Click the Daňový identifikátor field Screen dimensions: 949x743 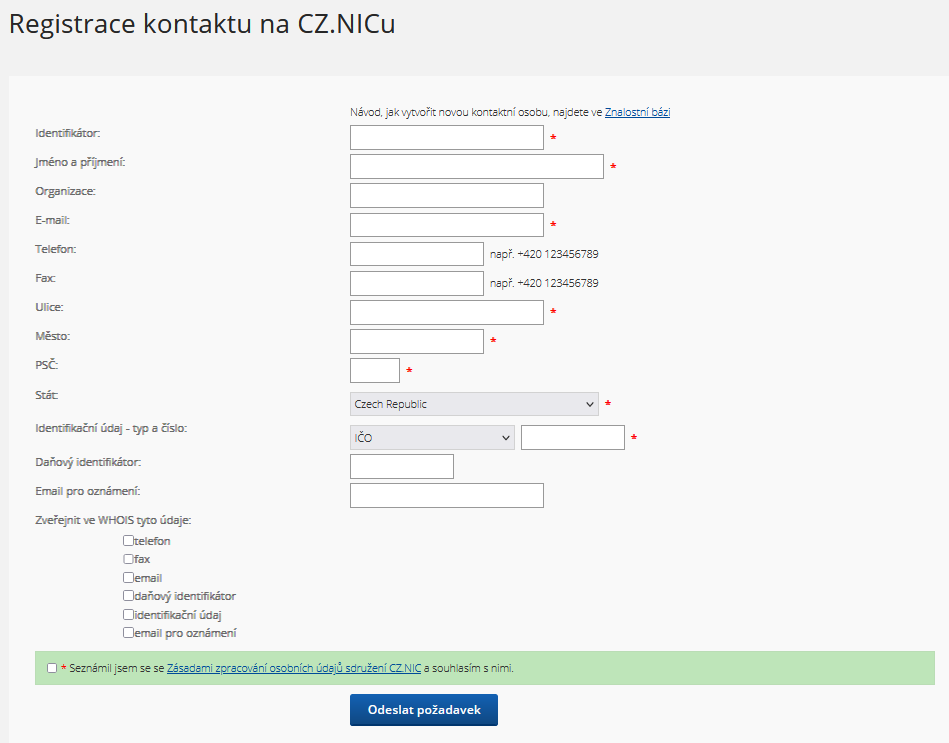click(401, 466)
